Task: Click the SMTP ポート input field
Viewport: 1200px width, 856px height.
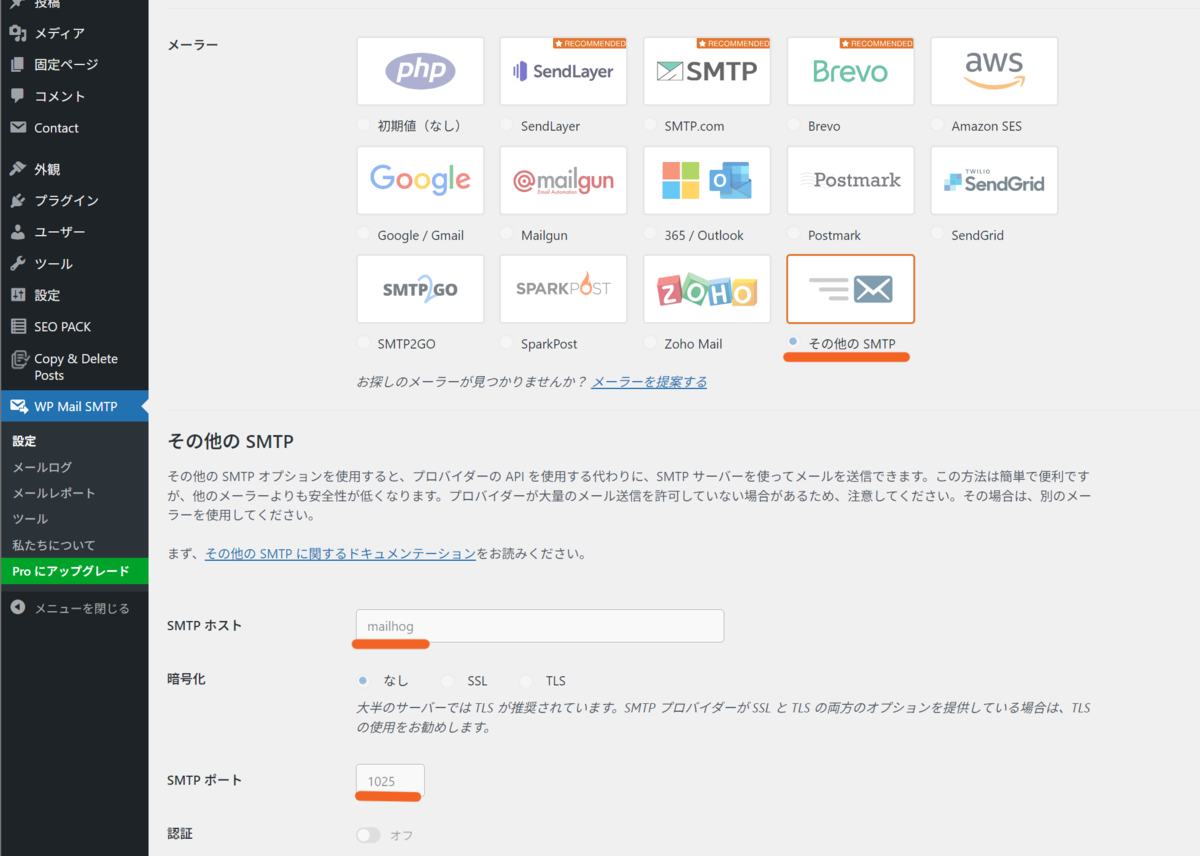Action: pos(390,781)
